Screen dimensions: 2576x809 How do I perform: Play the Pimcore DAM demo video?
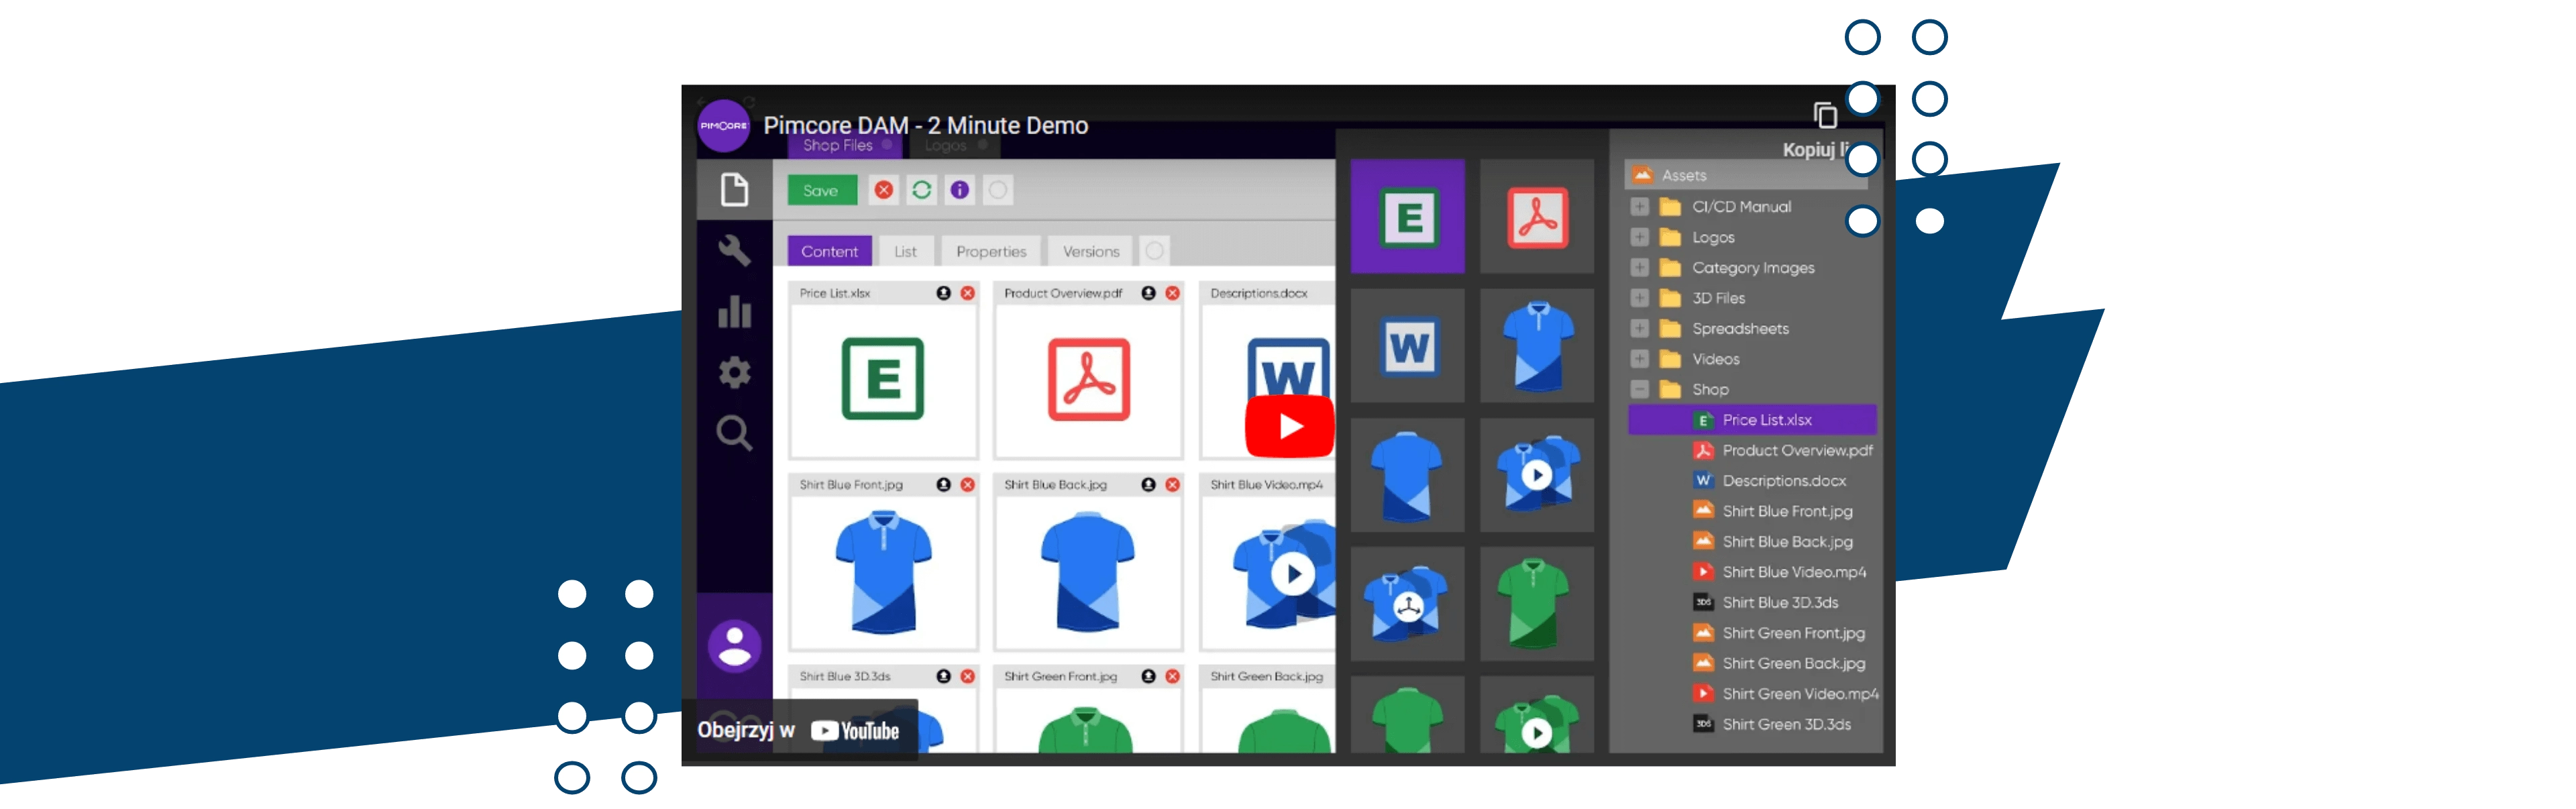pyautogui.click(x=1289, y=427)
